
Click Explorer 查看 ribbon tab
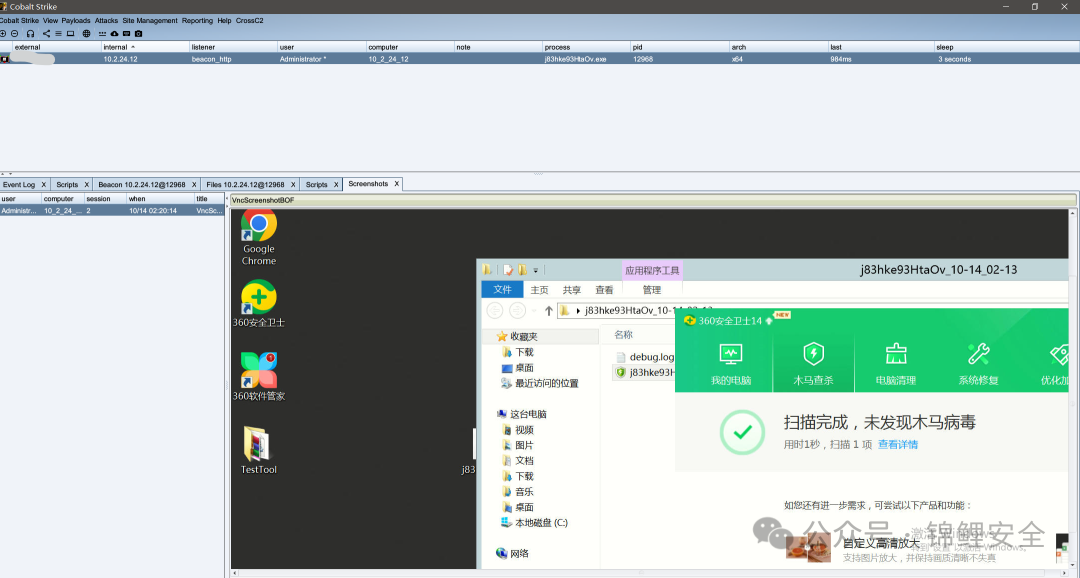604,290
